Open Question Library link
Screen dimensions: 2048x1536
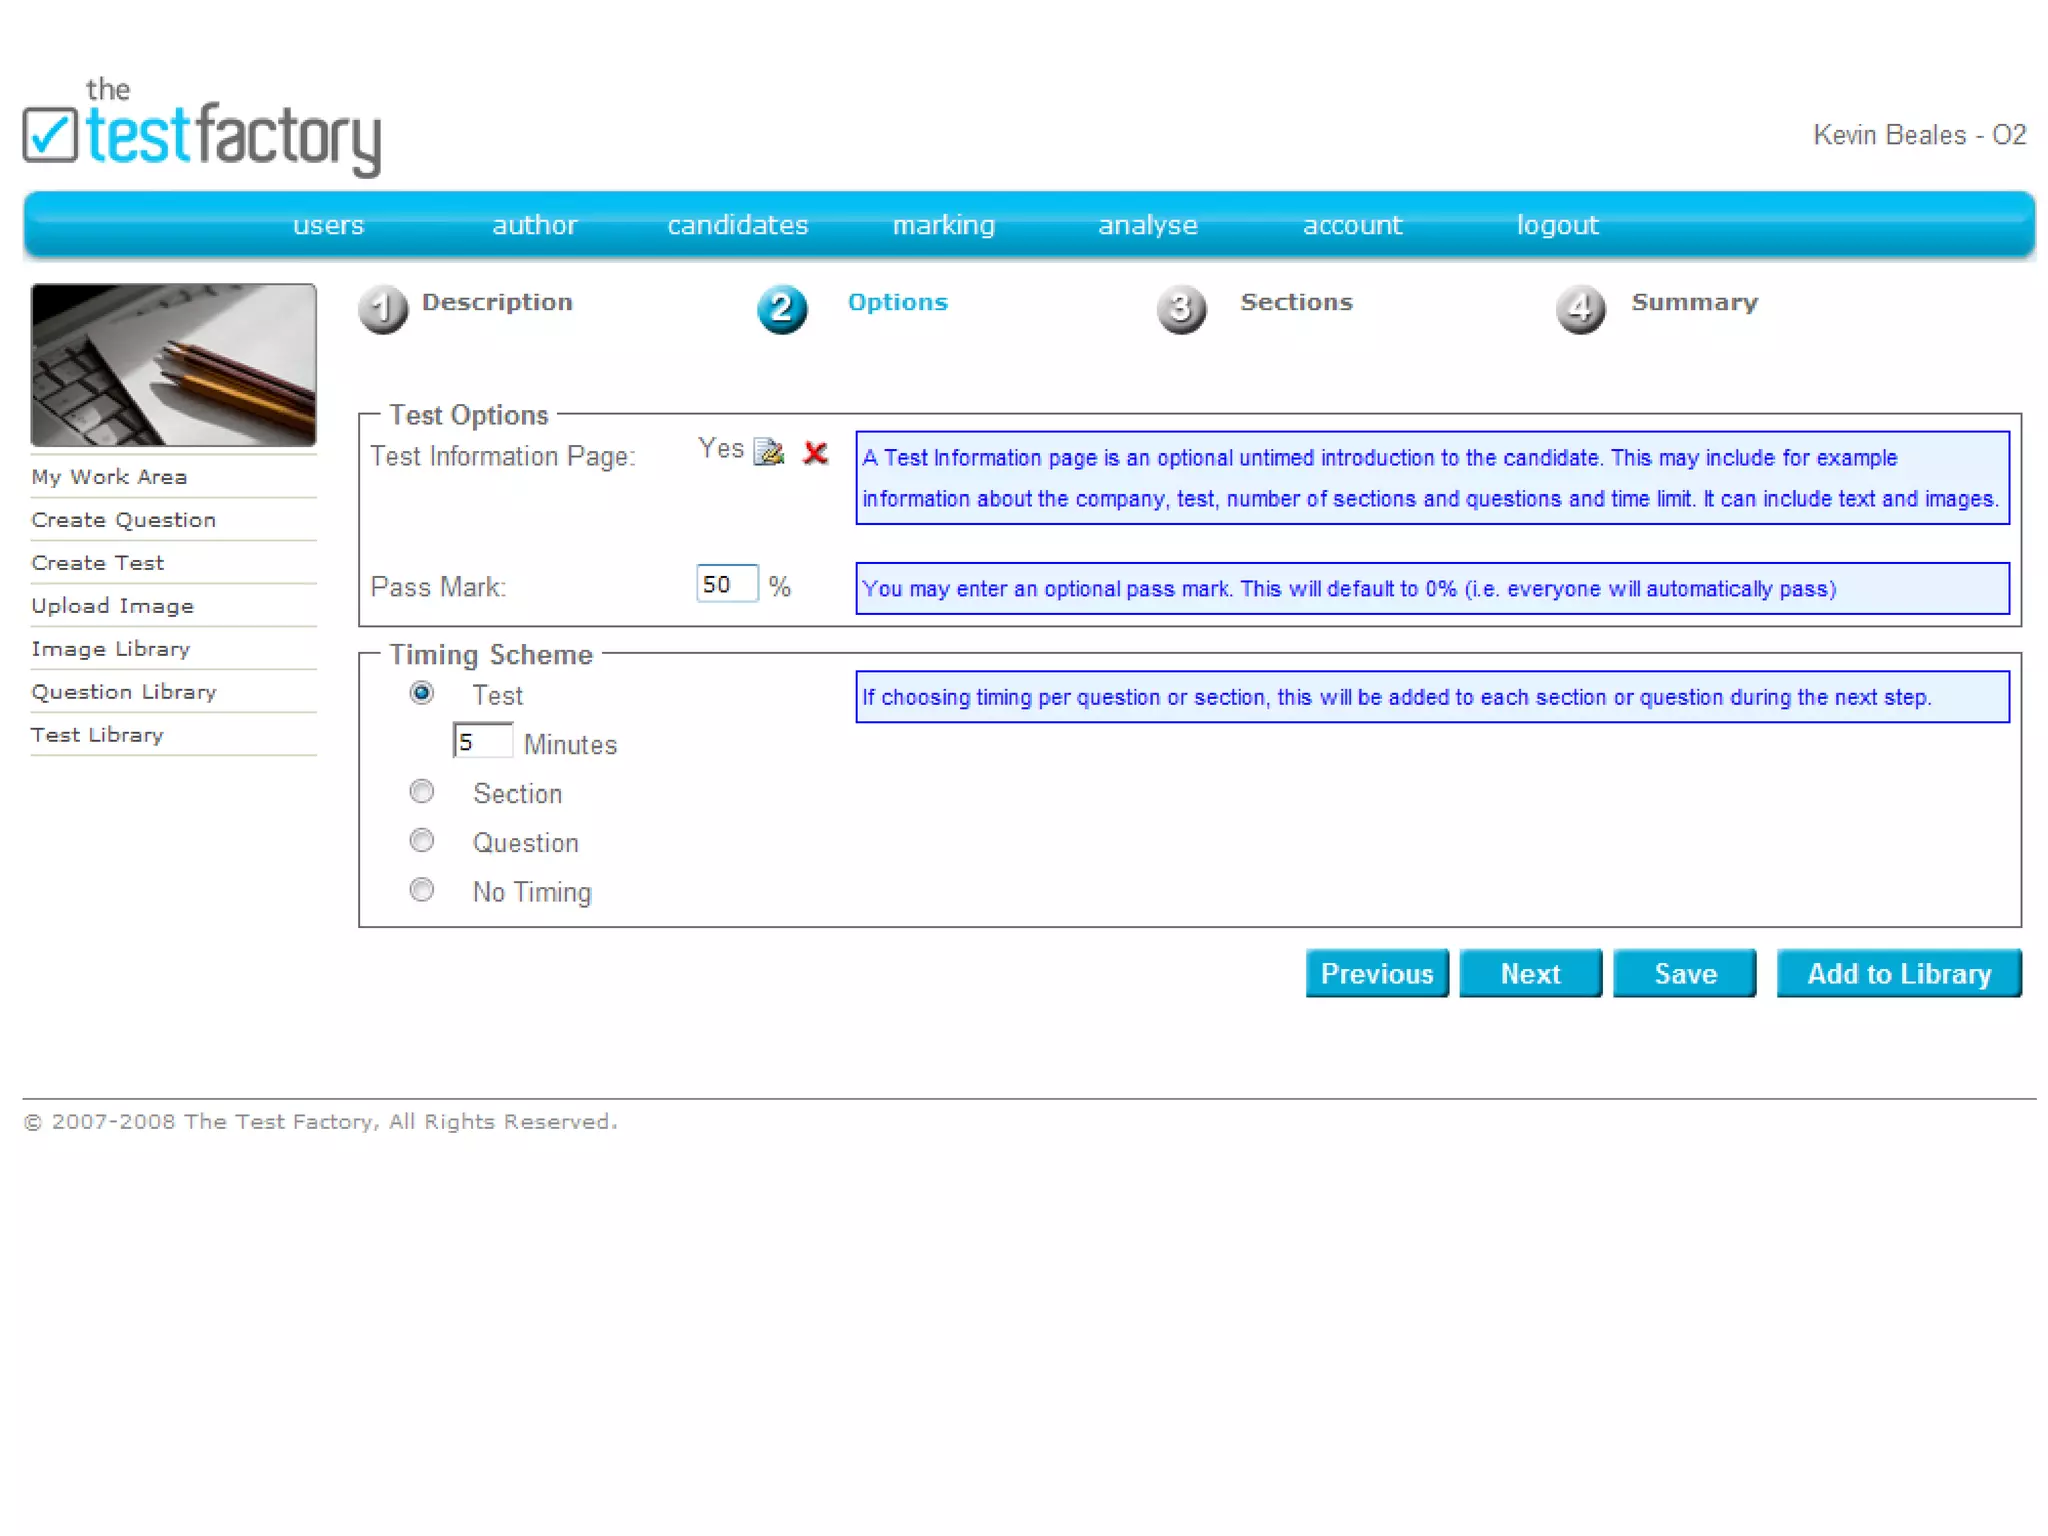[124, 692]
